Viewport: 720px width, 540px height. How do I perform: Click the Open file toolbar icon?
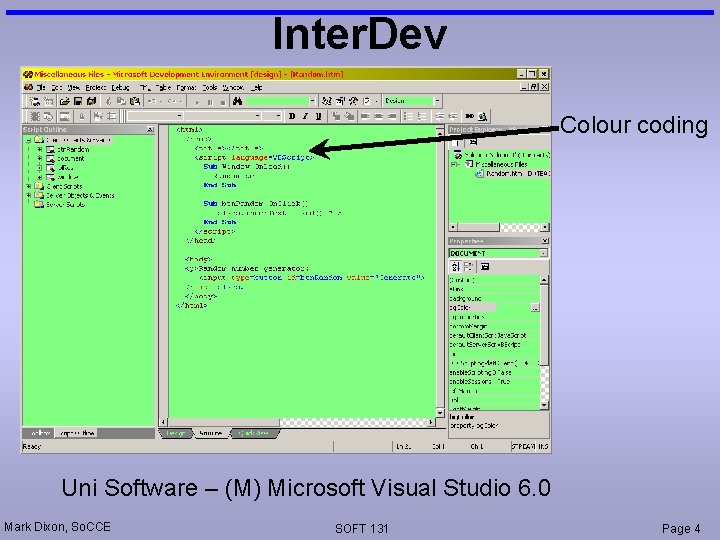pos(65,101)
